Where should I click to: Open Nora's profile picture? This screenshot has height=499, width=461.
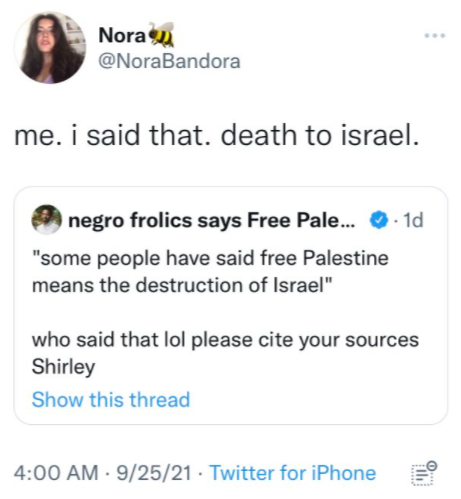tap(50, 48)
